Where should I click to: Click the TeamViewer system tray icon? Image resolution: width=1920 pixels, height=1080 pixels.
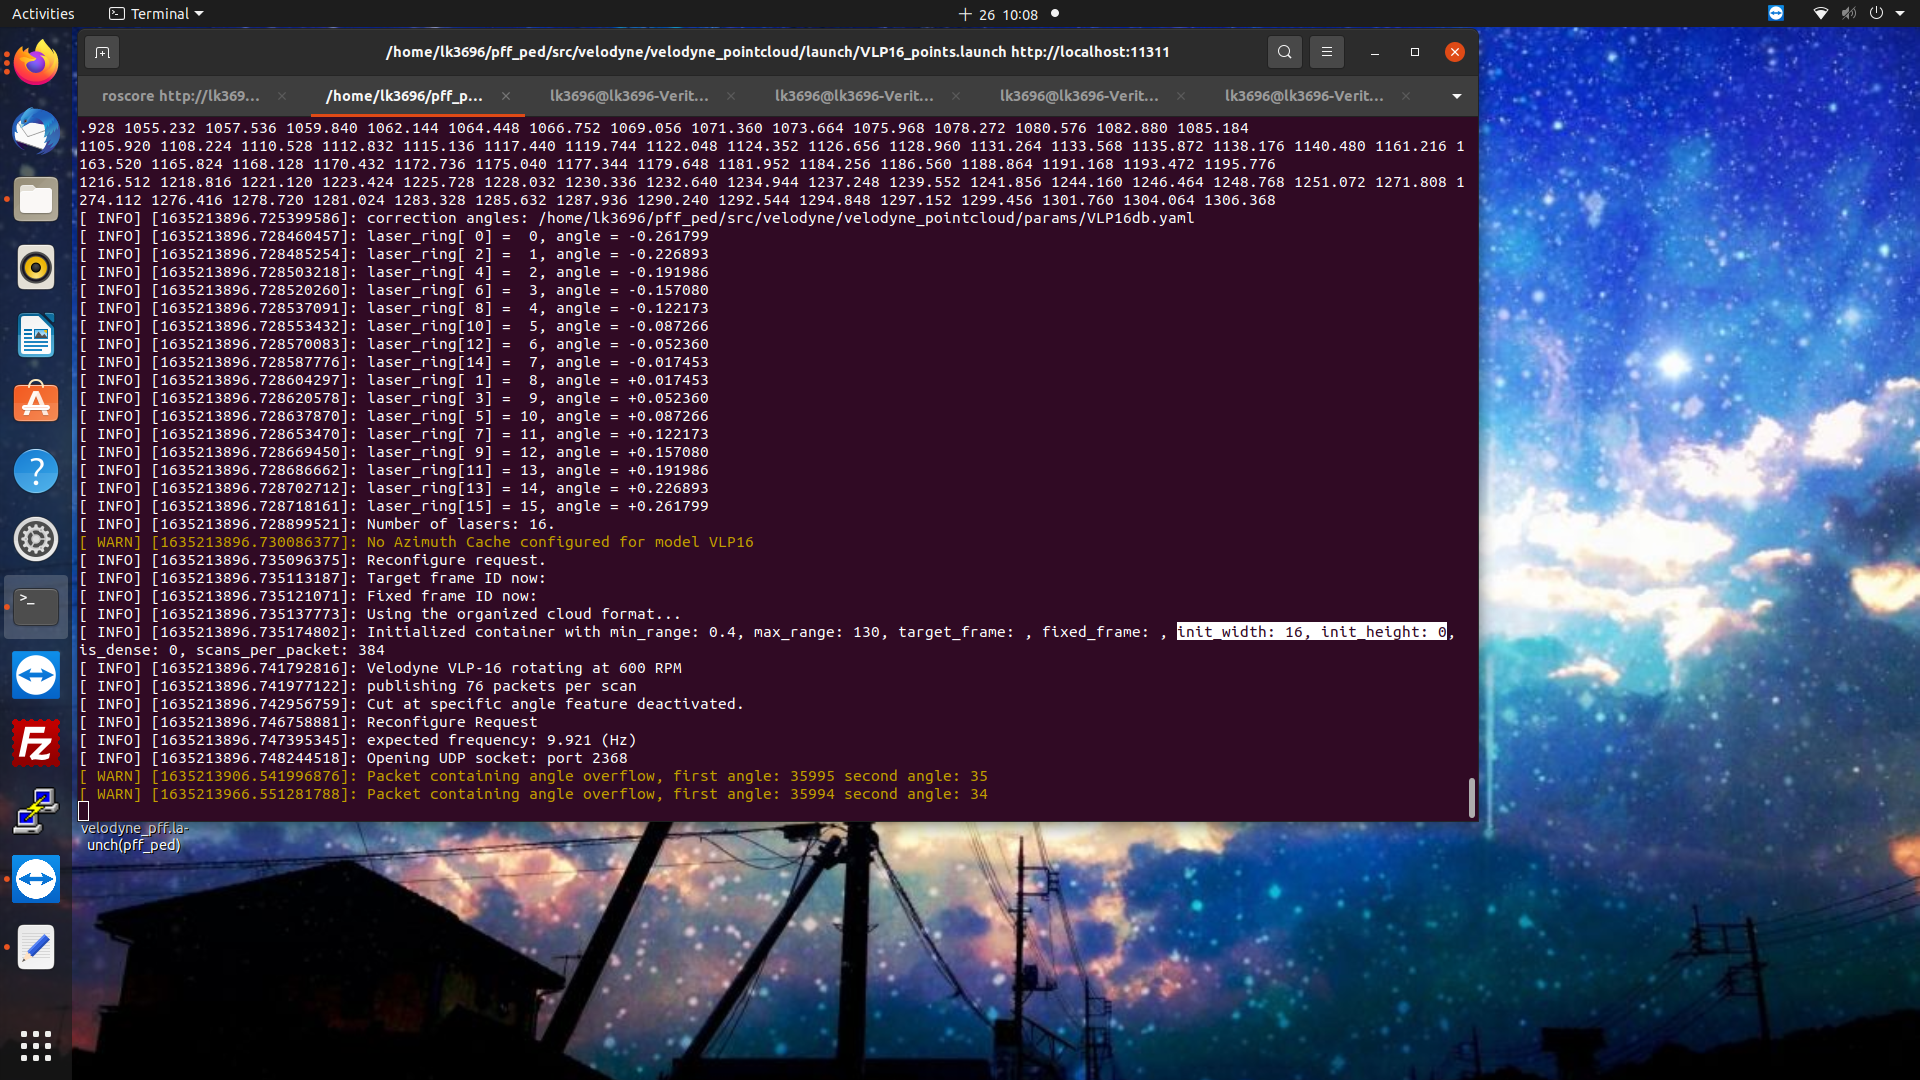pos(1775,14)
